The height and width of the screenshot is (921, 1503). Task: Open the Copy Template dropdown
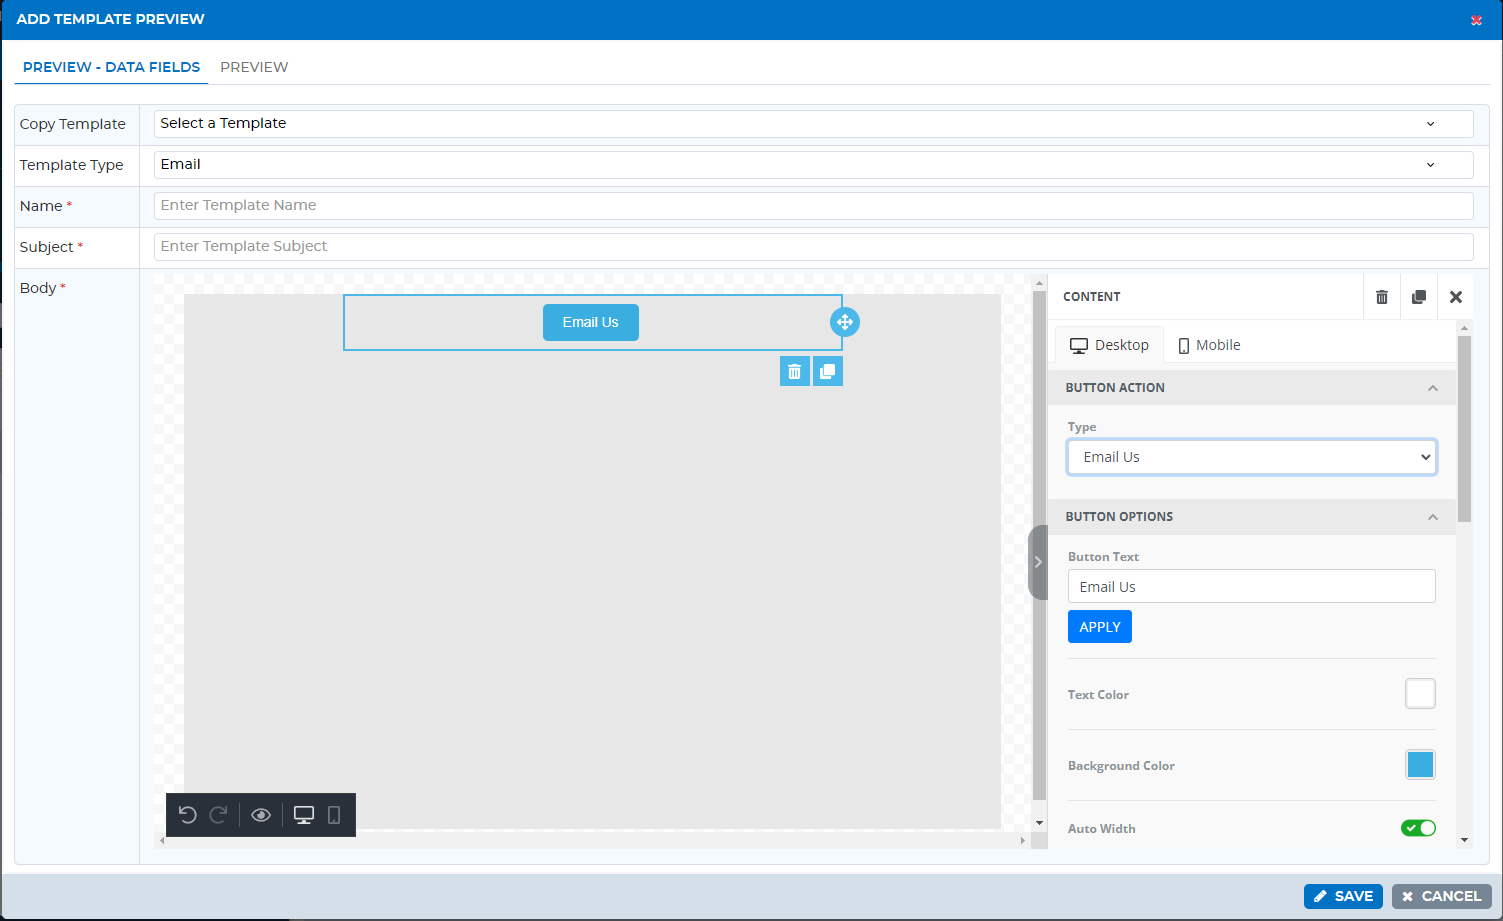[x=814, y=123]
